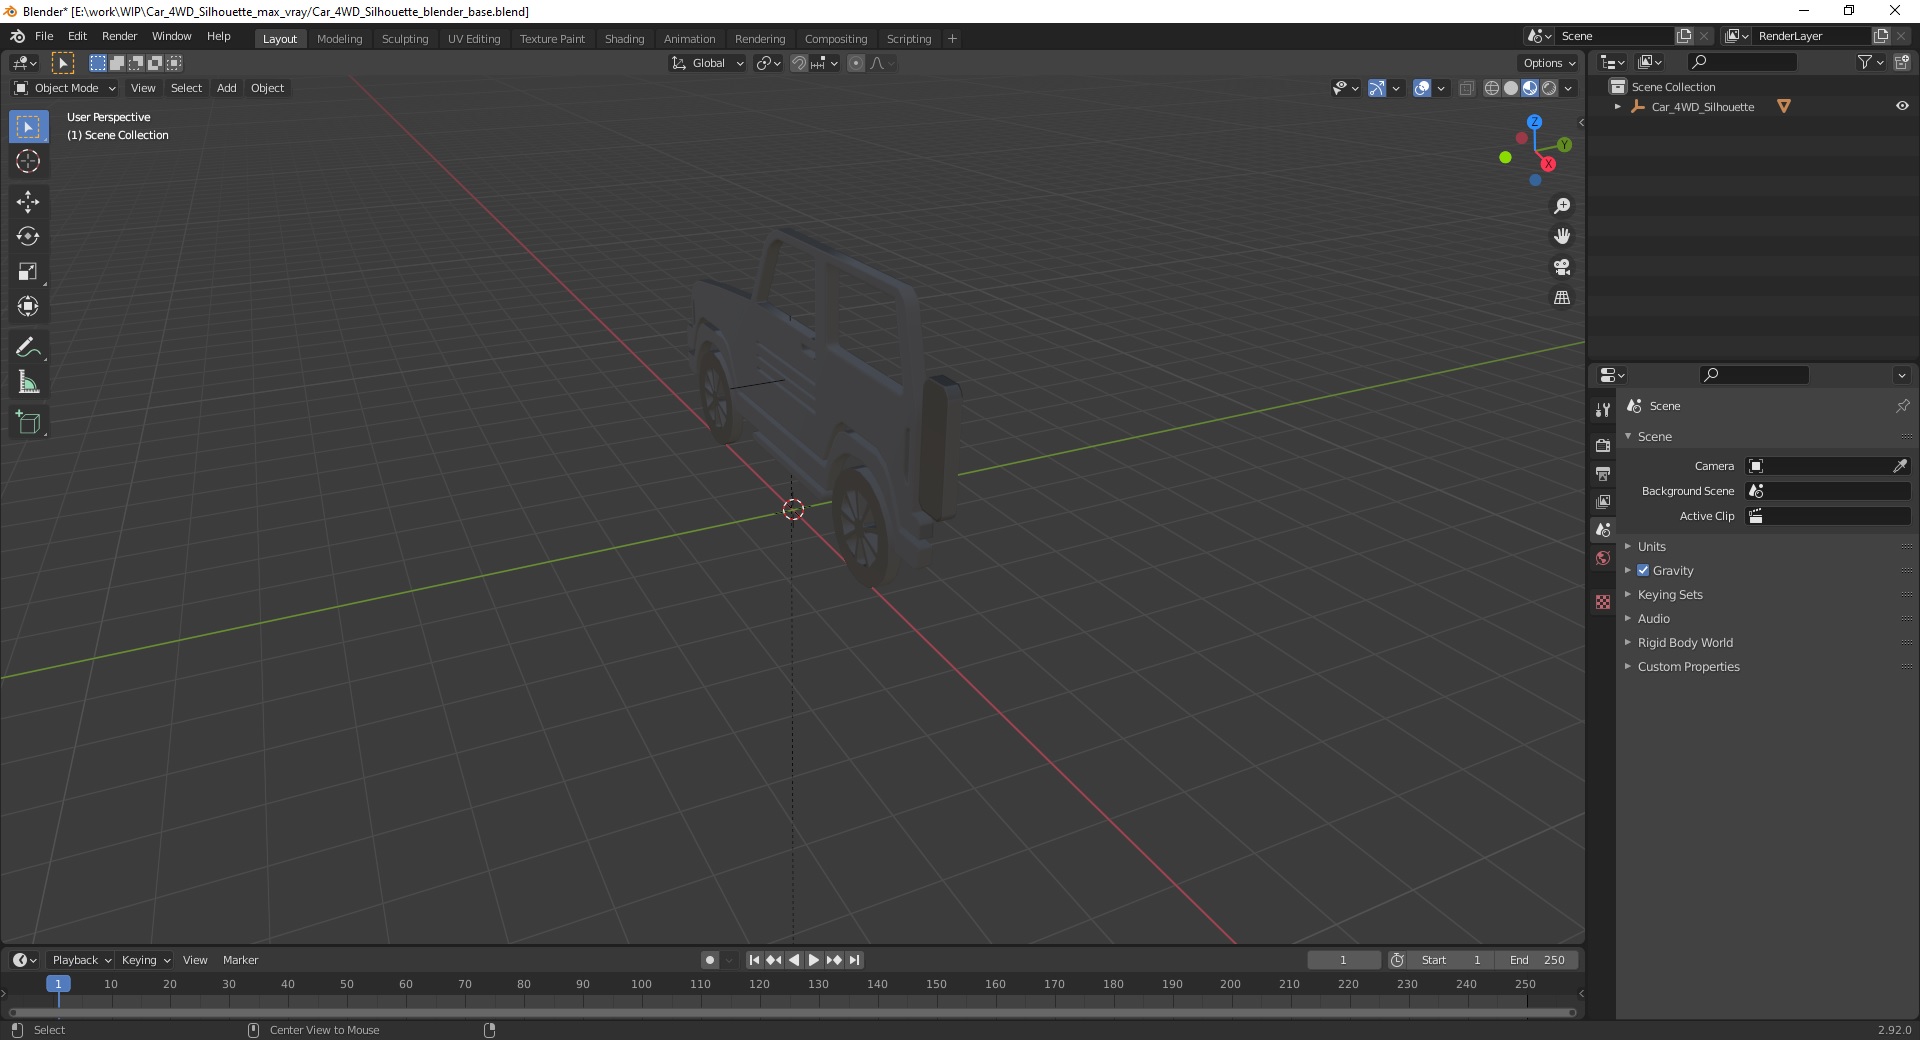Switch to material preview shading
The image size is (1920, 1040).
(x=1530, y=88)
